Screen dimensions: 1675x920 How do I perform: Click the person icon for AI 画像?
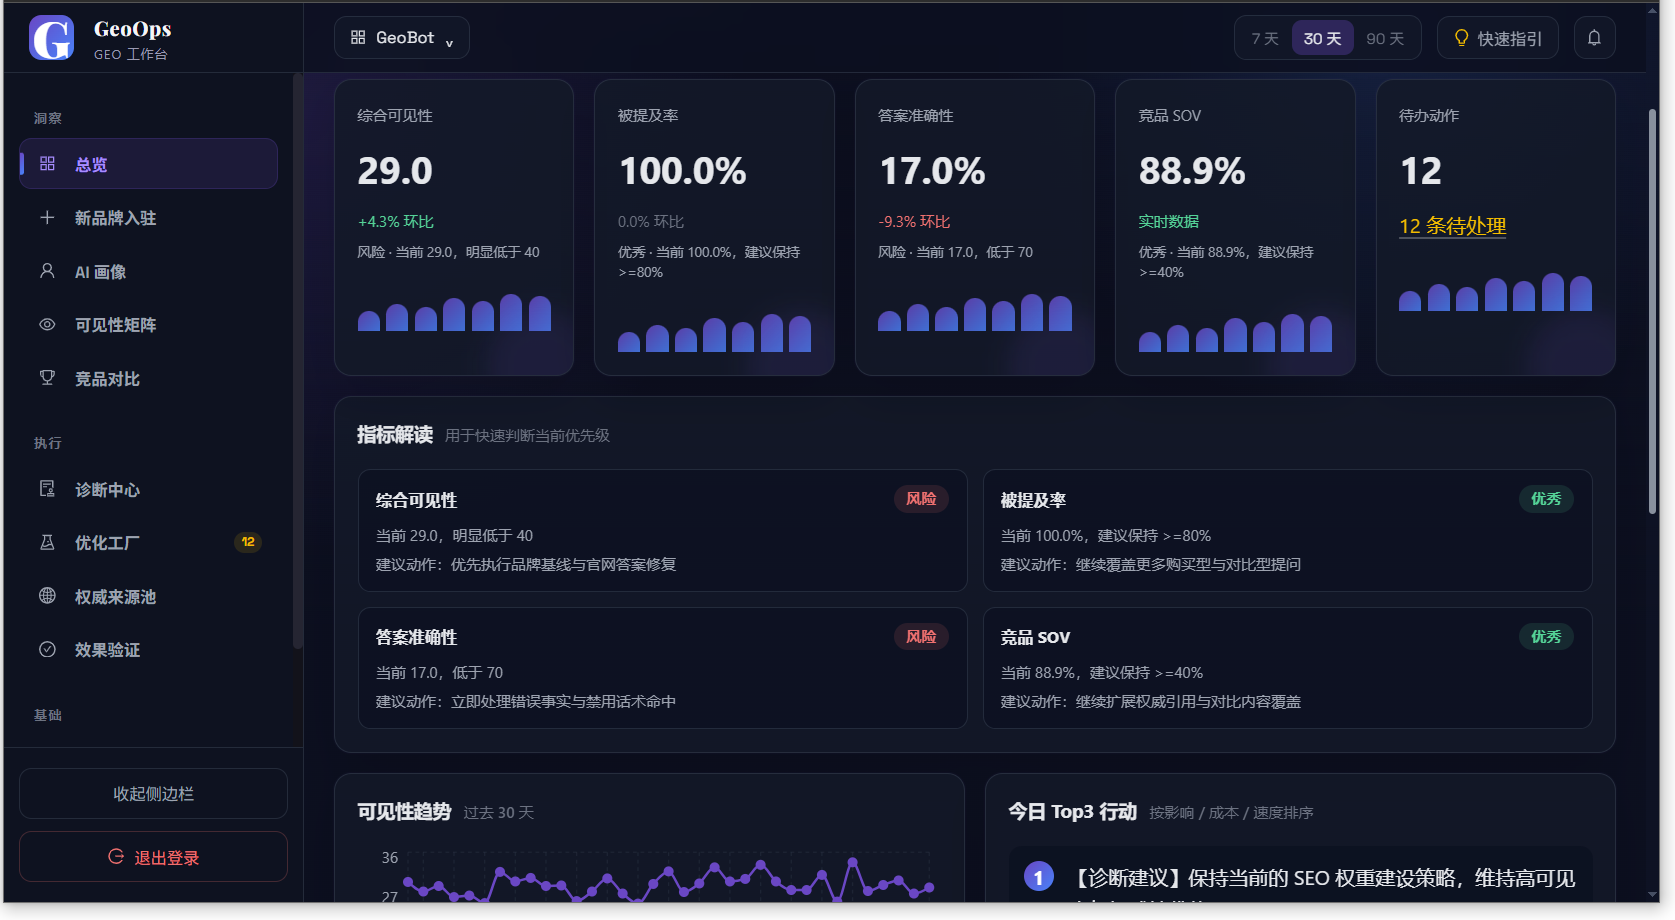pos(47,271)
